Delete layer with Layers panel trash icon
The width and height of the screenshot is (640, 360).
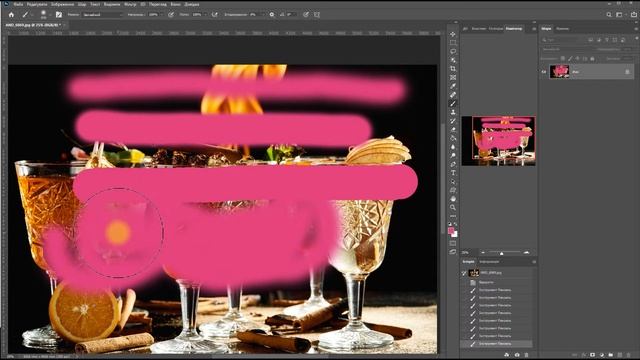[x=629, y=355]
